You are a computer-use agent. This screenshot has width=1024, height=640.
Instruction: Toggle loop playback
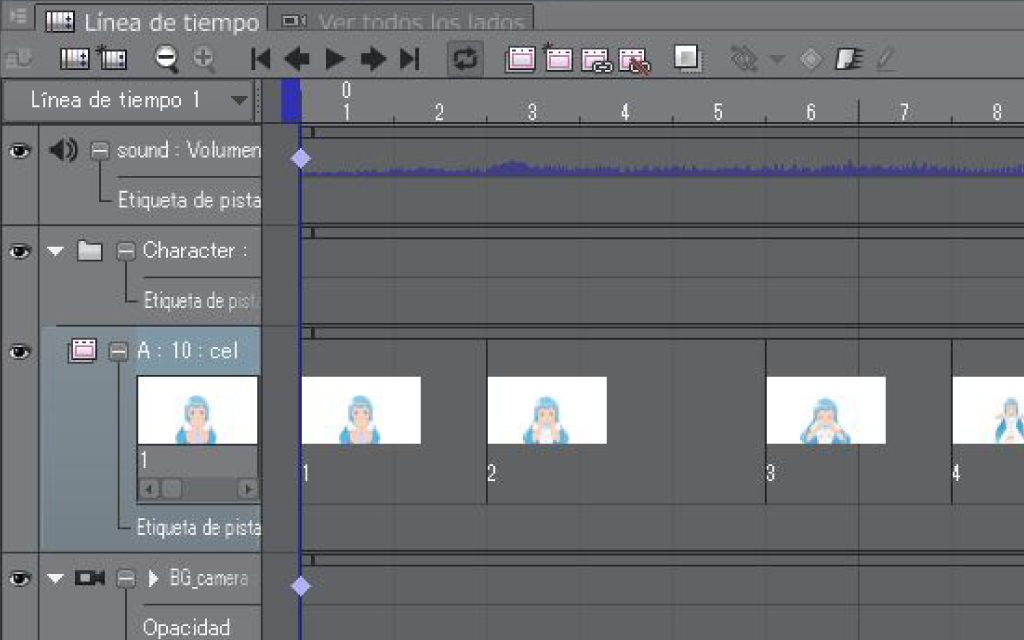click(465, 59)
